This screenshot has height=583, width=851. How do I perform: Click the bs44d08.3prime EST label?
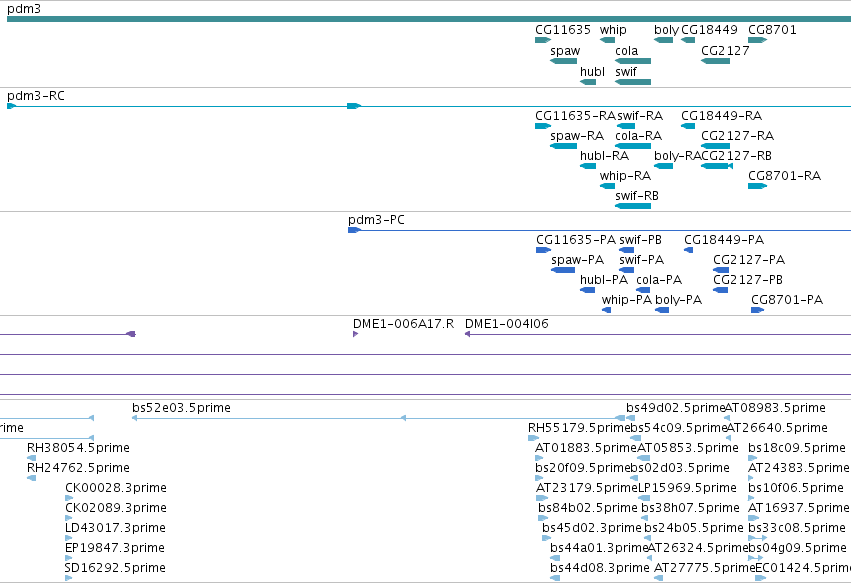(x=600, y=569)
